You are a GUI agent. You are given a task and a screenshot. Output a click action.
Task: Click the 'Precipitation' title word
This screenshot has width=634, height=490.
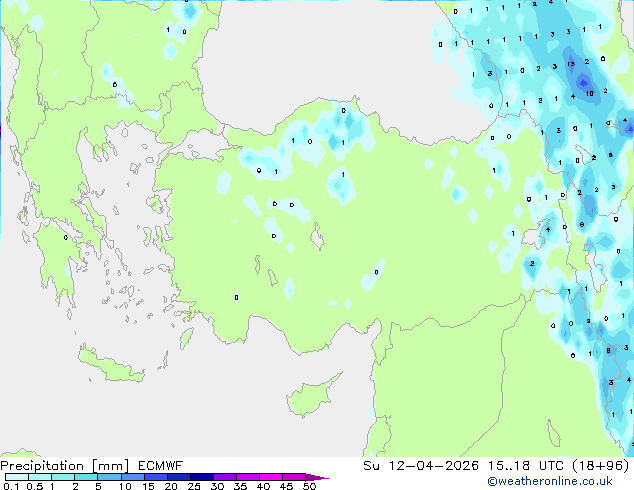click(42, 466)
